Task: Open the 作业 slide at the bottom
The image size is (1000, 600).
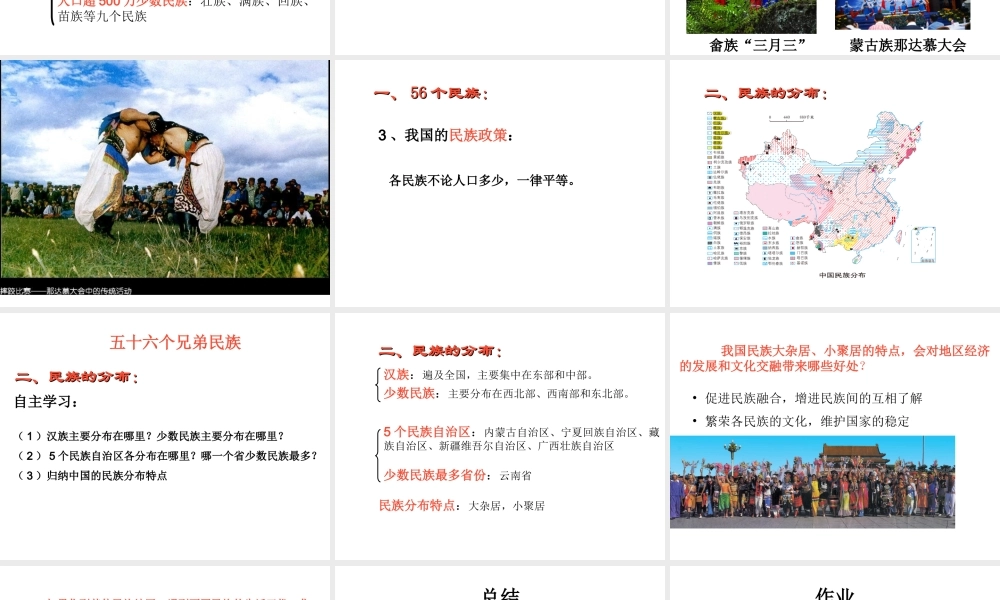Action: pos(835,583)
